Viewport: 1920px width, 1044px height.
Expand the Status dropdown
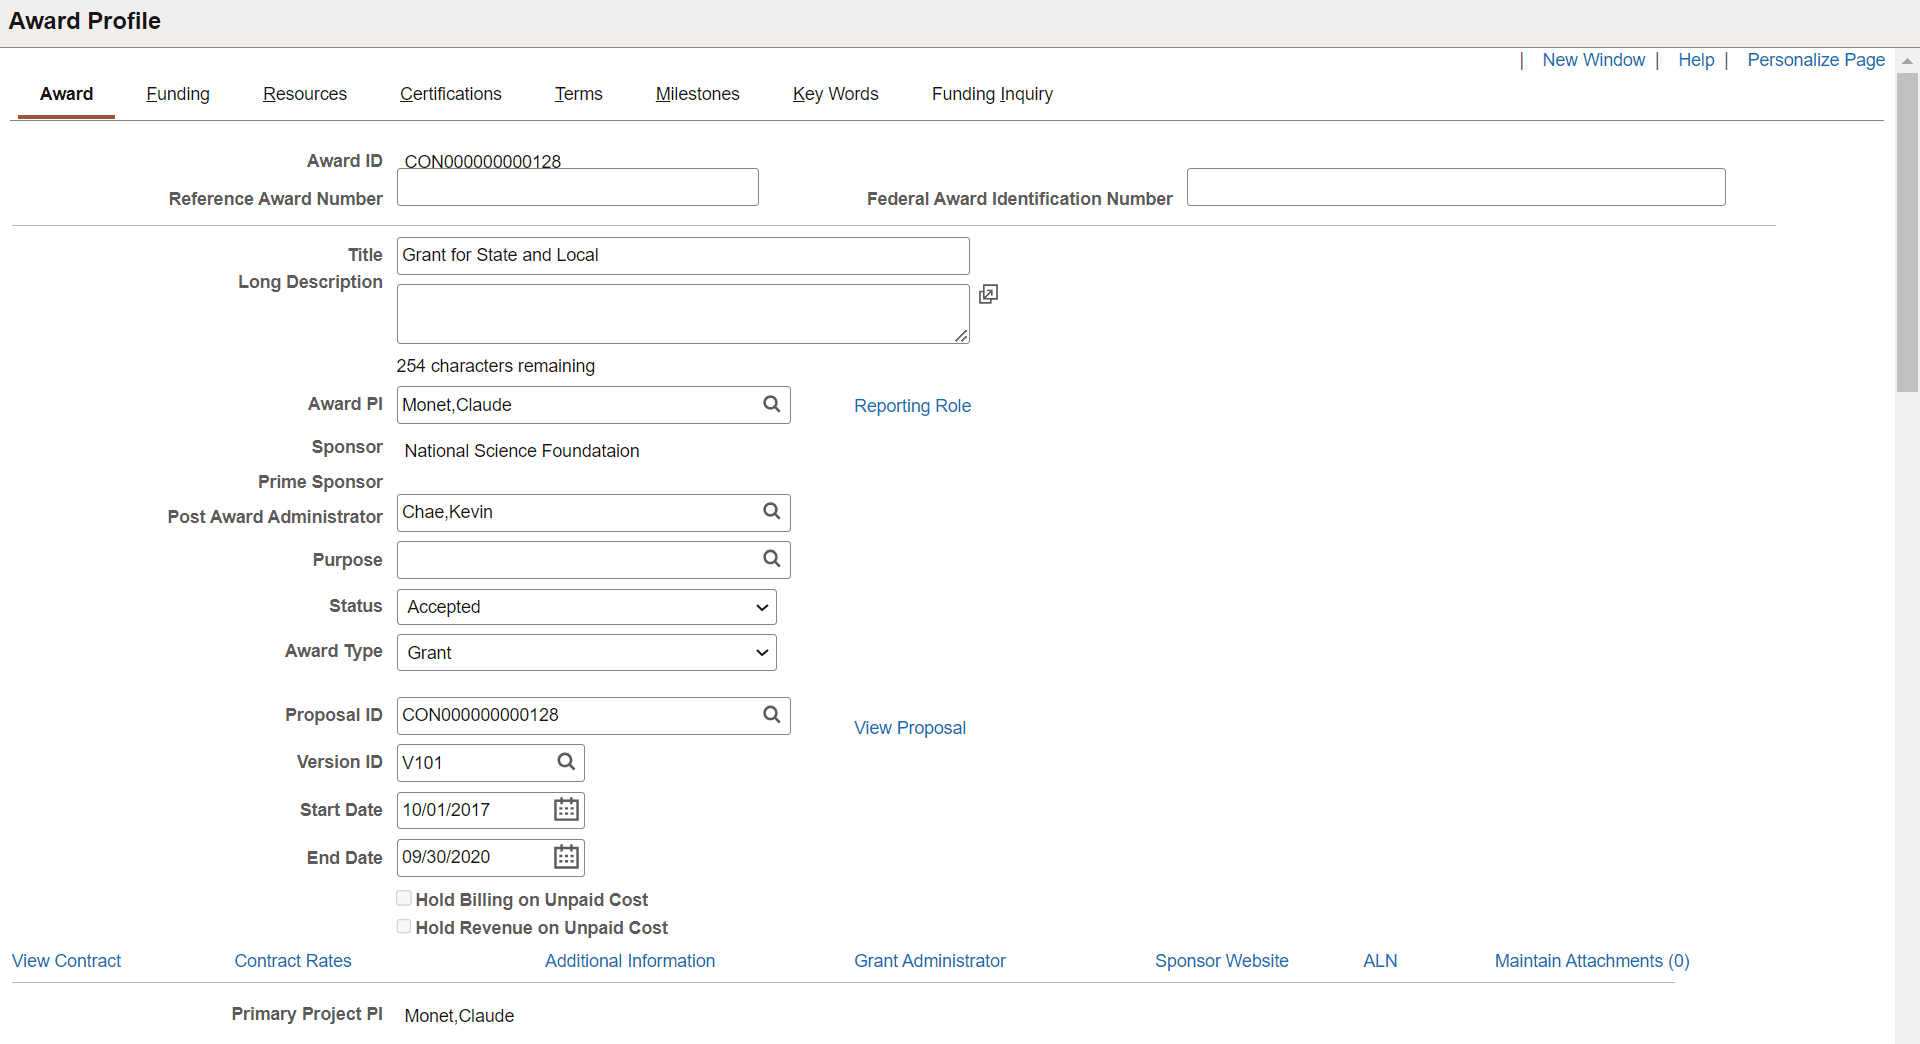[587, 607]
